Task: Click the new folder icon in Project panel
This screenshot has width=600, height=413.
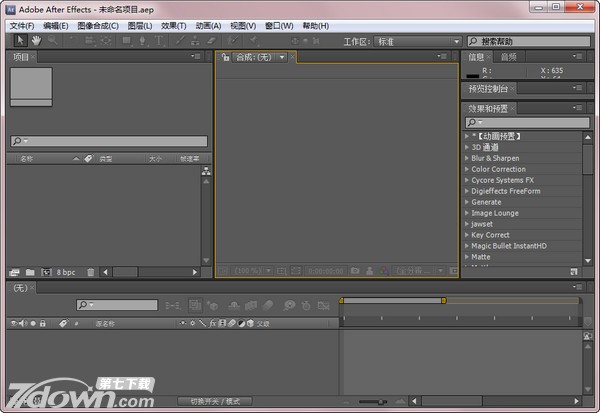Action: (30, 271)
